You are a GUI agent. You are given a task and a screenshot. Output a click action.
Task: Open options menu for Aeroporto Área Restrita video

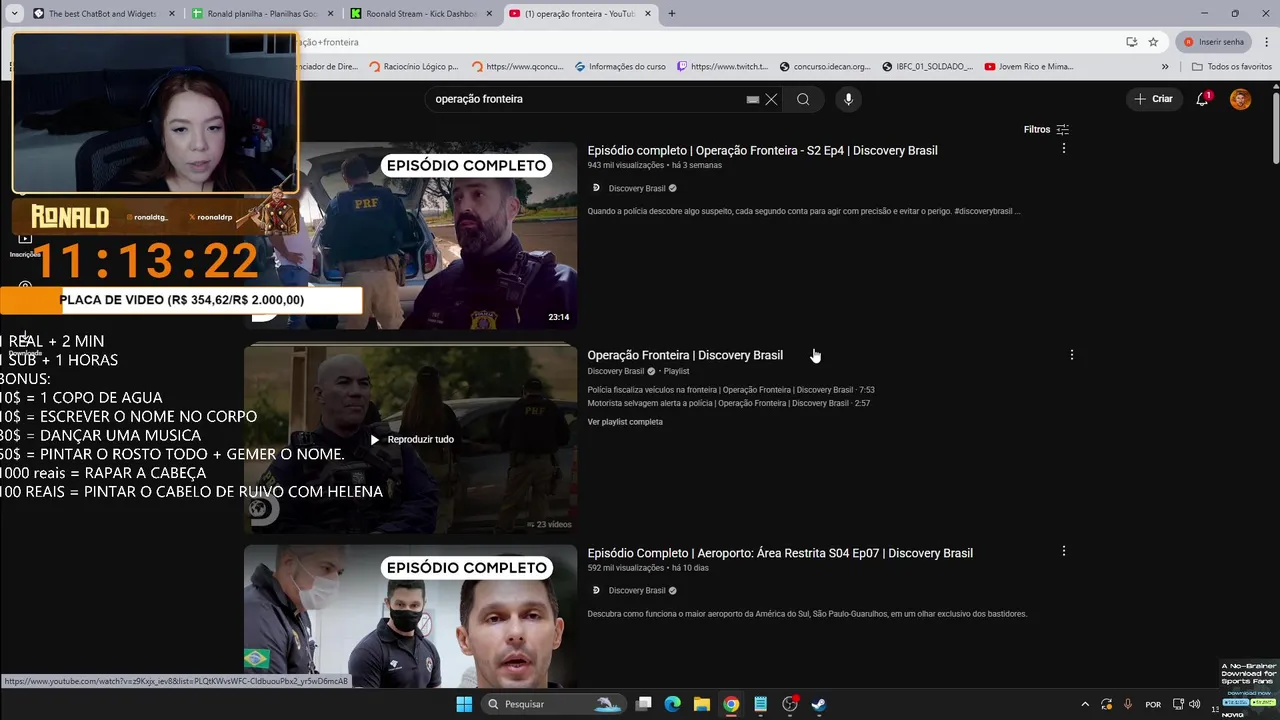click(1063, 551)
